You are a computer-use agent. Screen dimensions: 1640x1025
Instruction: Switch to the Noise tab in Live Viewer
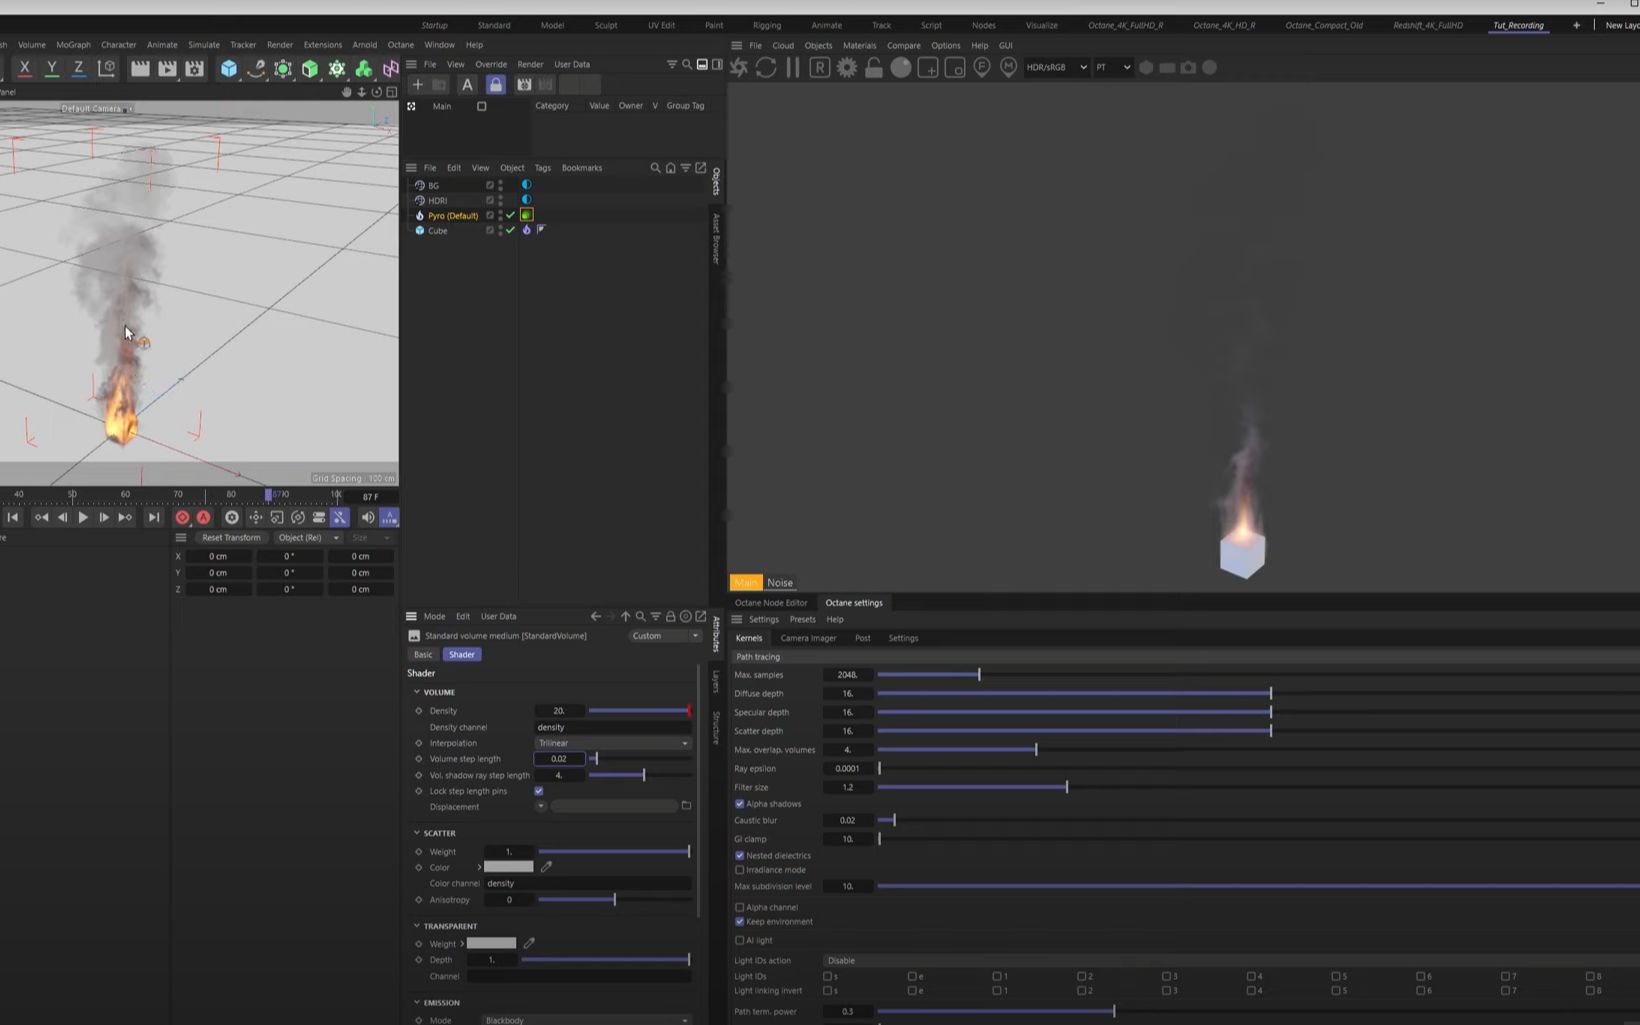pos(780,582)
